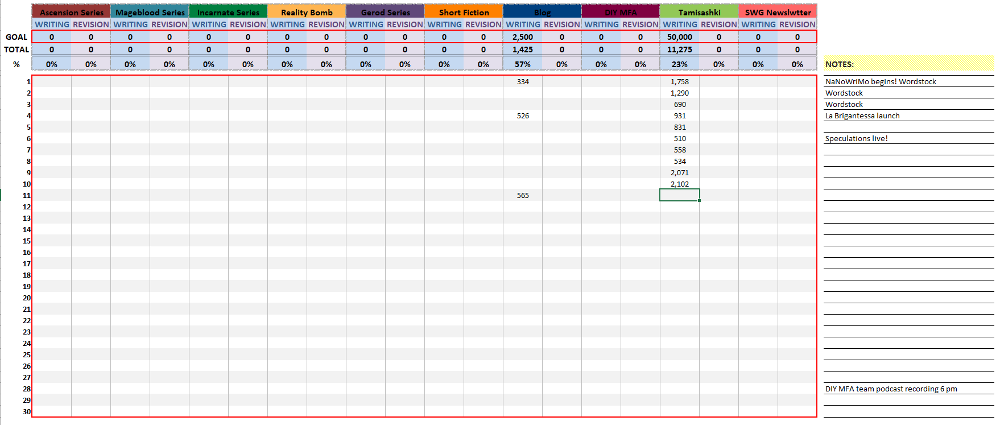Click the Tamisashki goal cell showing 50,000

tap(679, 37)
